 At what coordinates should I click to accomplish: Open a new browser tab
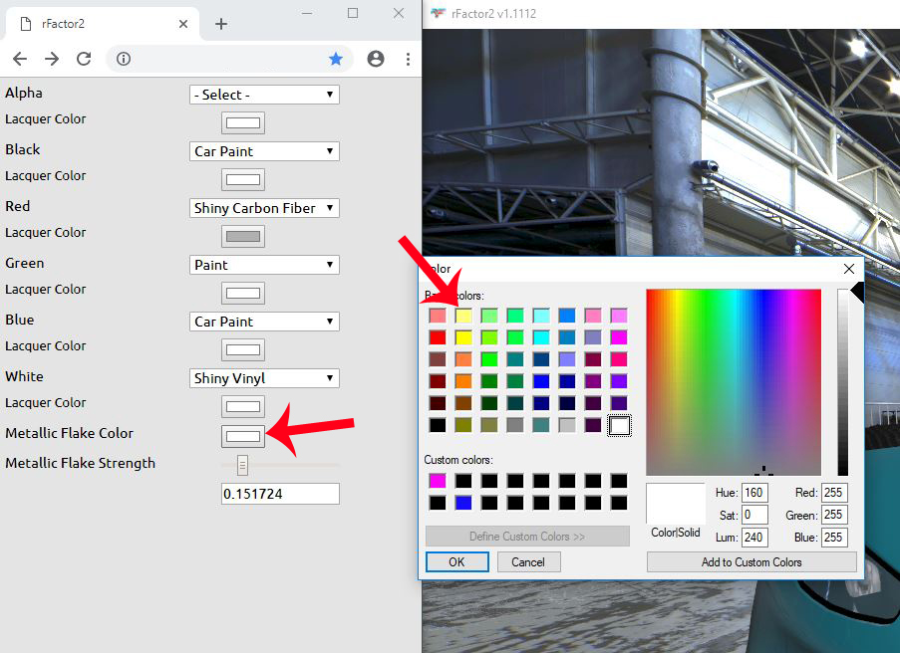pos(221,24)
